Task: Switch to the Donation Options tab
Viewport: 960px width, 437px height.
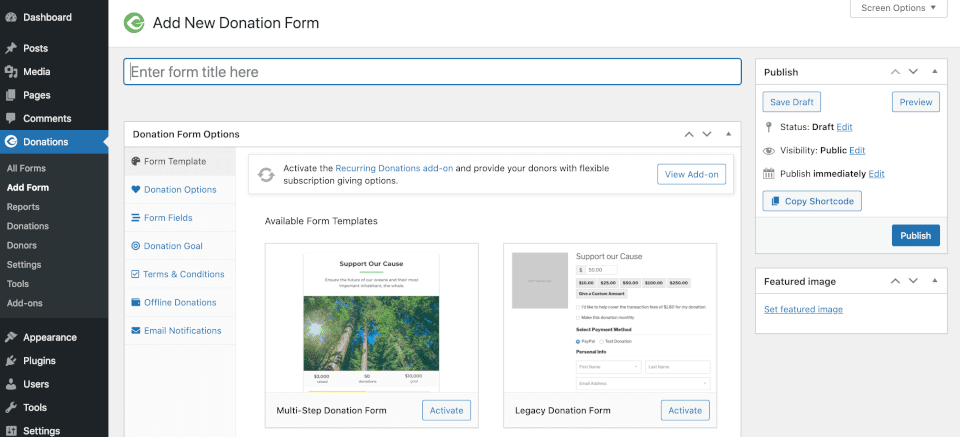Action: pyautogui.click(x=180, y=190)
